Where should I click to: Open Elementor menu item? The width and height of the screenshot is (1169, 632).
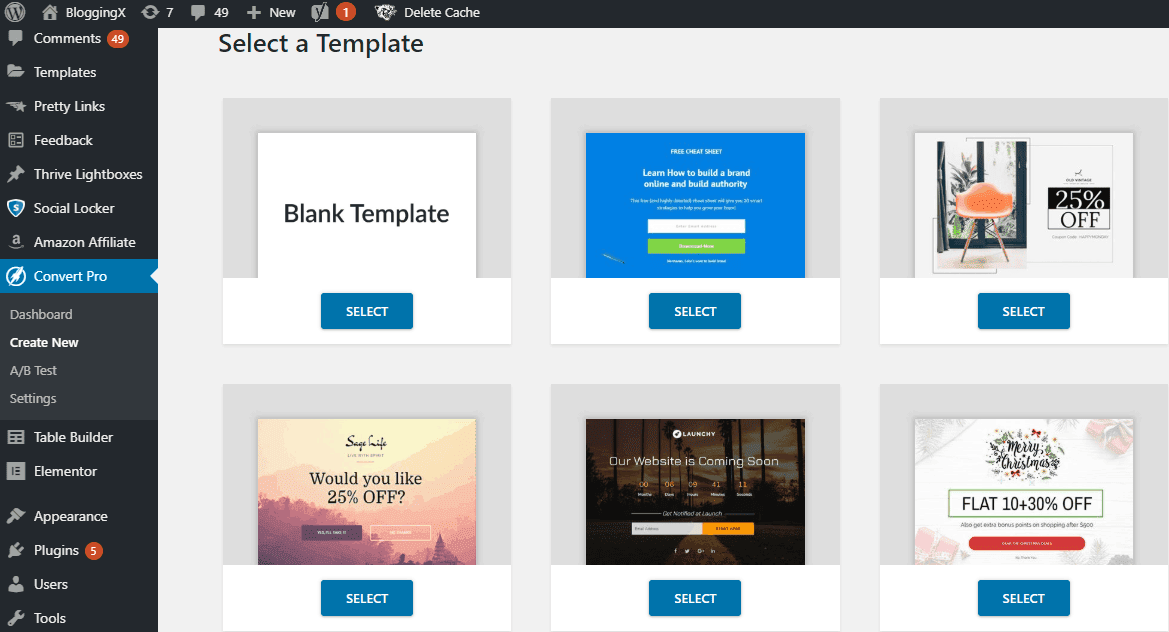point(65,471)
